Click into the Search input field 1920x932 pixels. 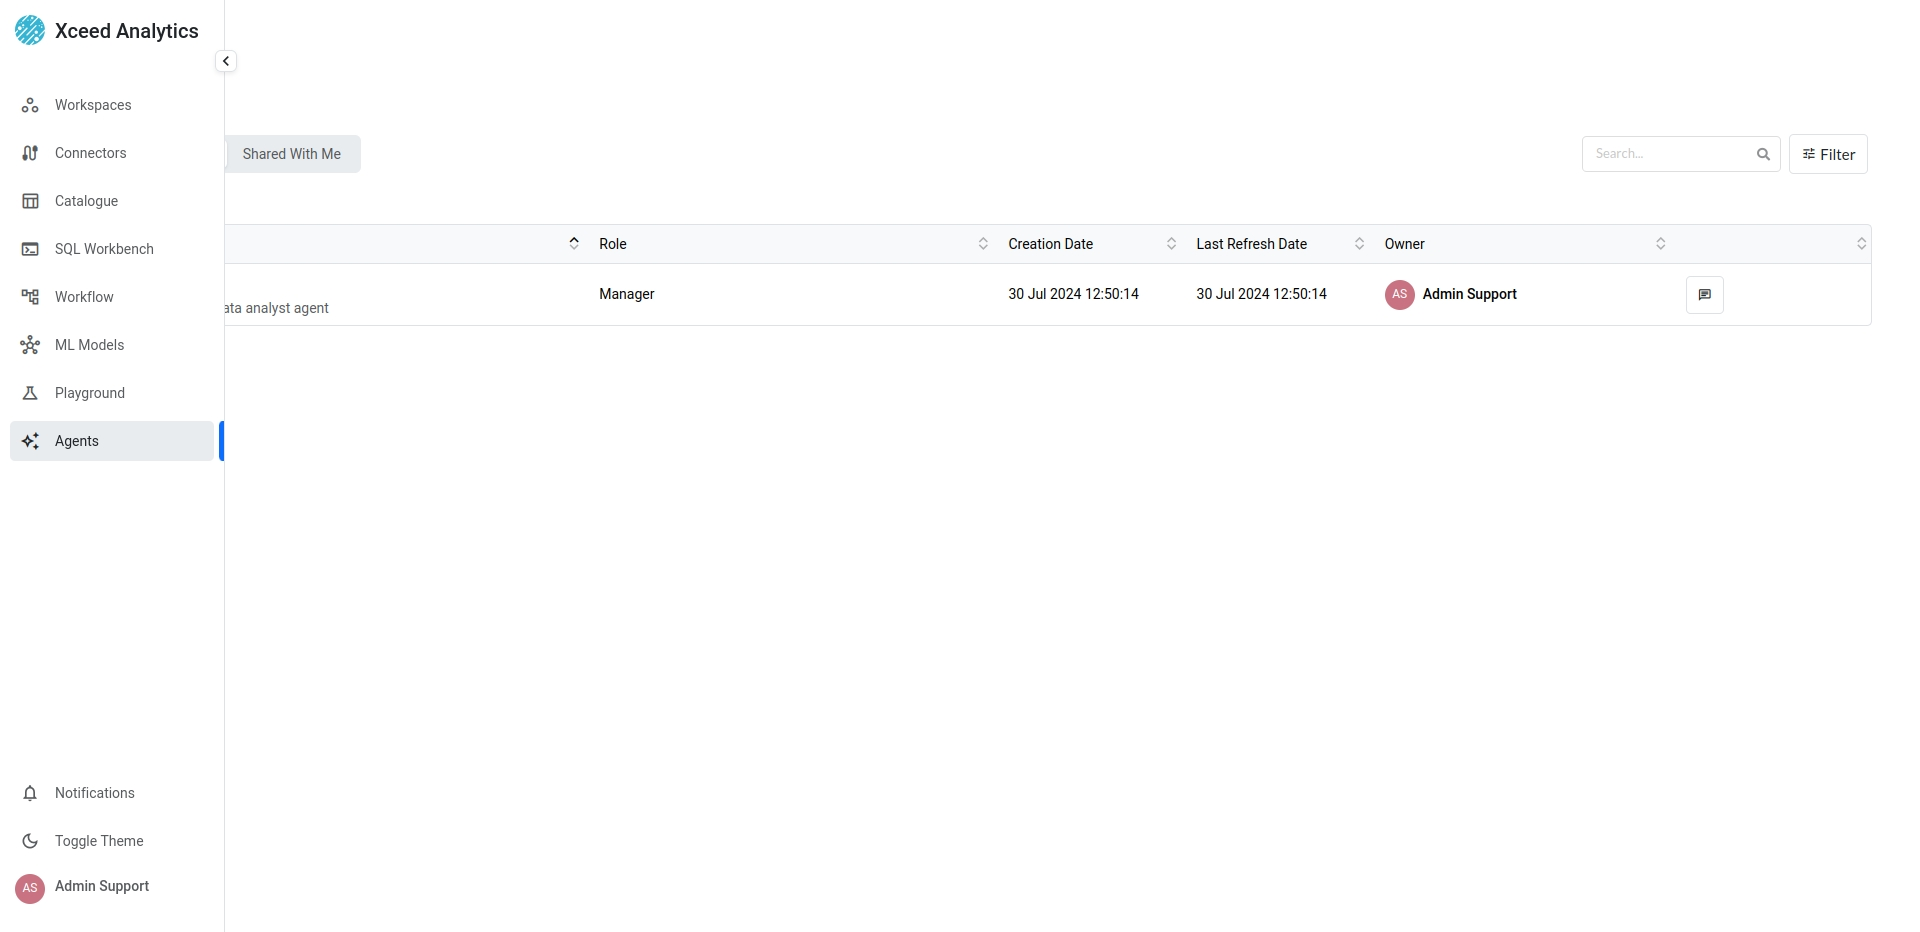coord(1668,154)
